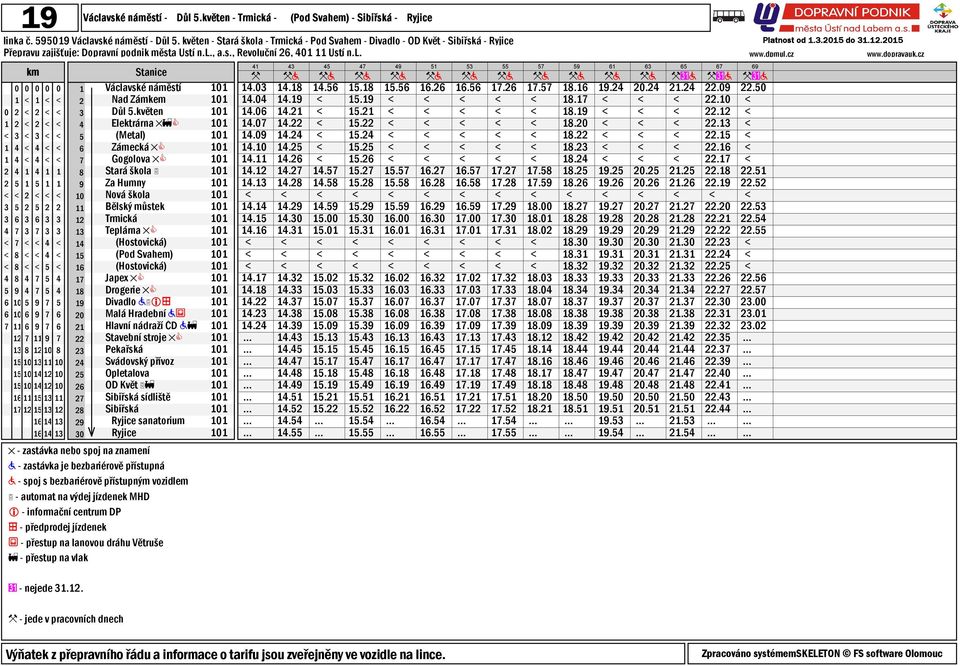Click the 'Zpracováno systémem SKELETON' footer credit

(822, 654)
